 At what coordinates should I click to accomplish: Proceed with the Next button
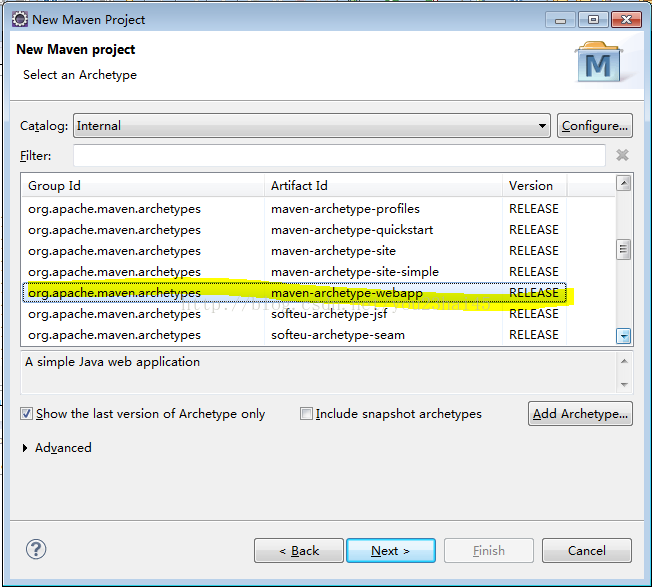click(391, 550)
